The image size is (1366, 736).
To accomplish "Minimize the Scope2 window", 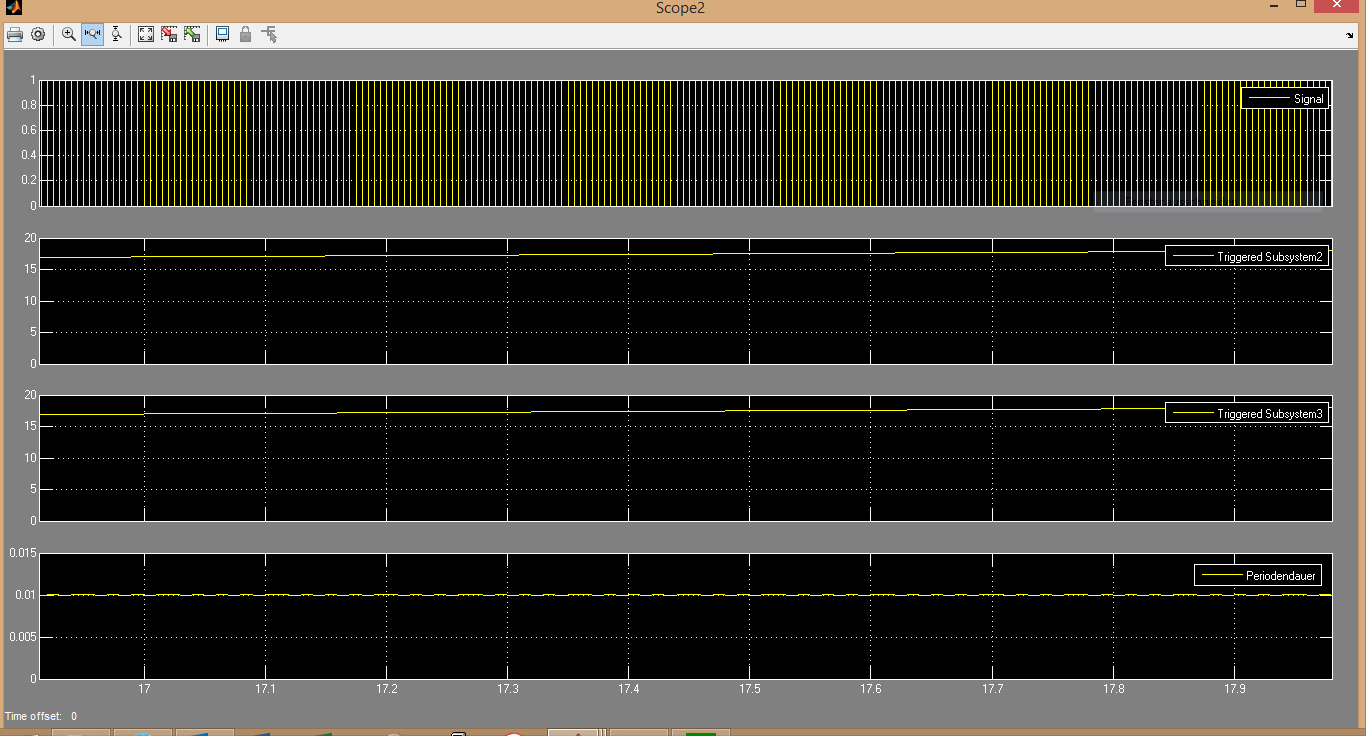I will pyautogui.click(x=1272, y=5).
